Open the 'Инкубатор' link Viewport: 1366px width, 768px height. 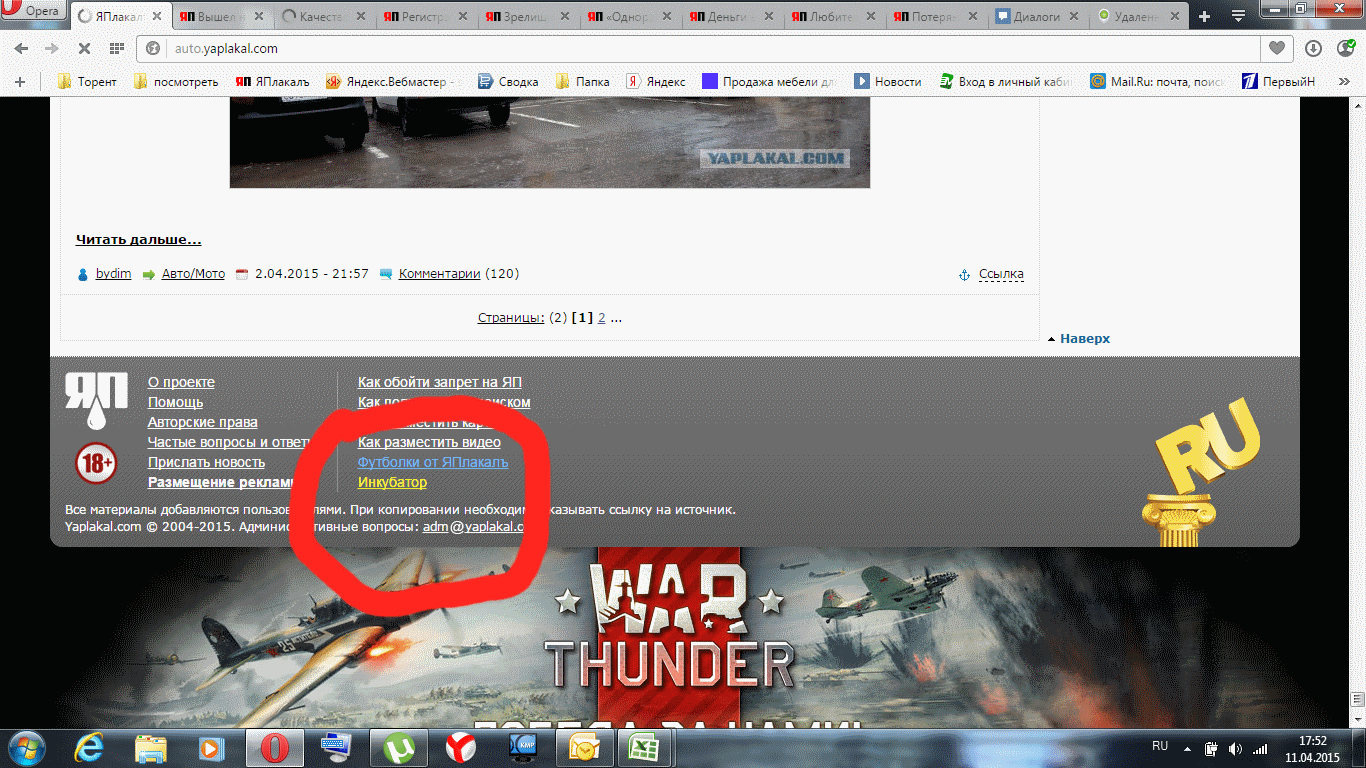(392, 482)
